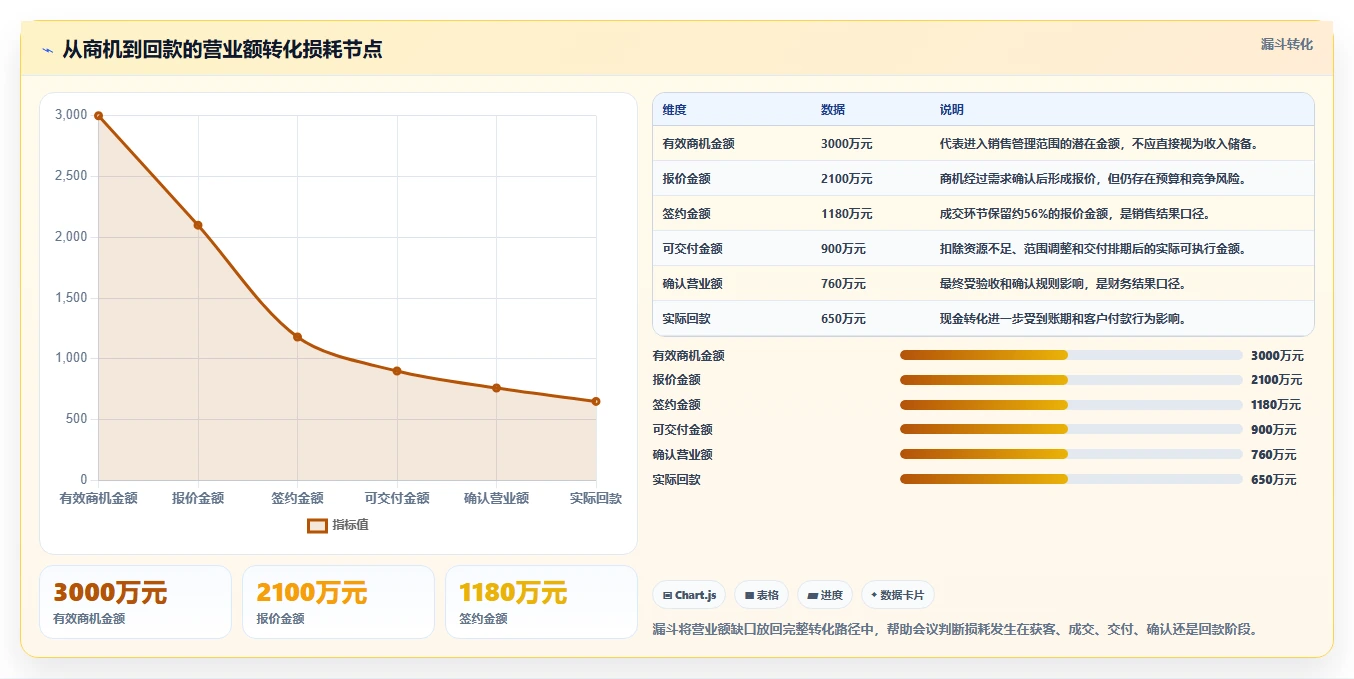This screenshot has height=679, width=1354.
Task: Click the 确认营业额 progress bar
Action: click(x=1071, y=454)
